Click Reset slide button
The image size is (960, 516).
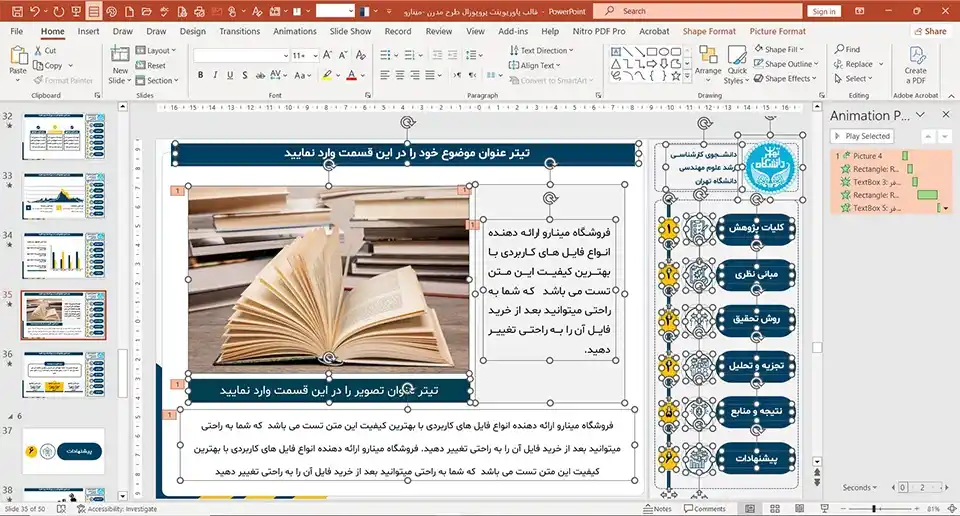coord(151,65)
